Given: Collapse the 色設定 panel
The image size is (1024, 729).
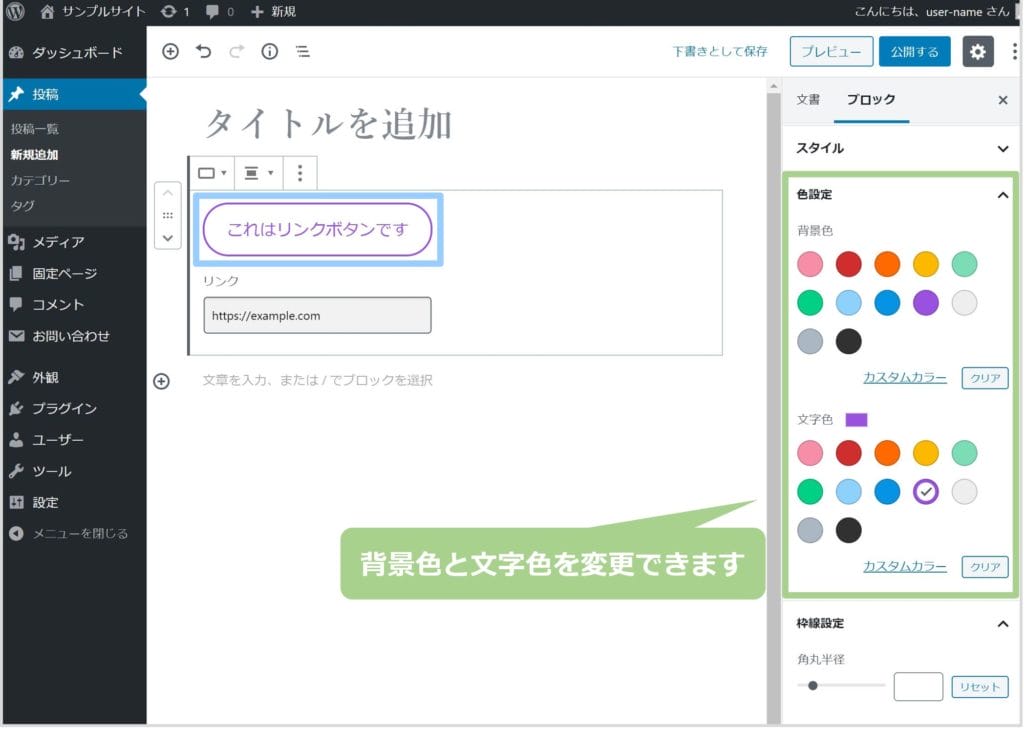Looking at the screenshot, I should click(1003, 195).
